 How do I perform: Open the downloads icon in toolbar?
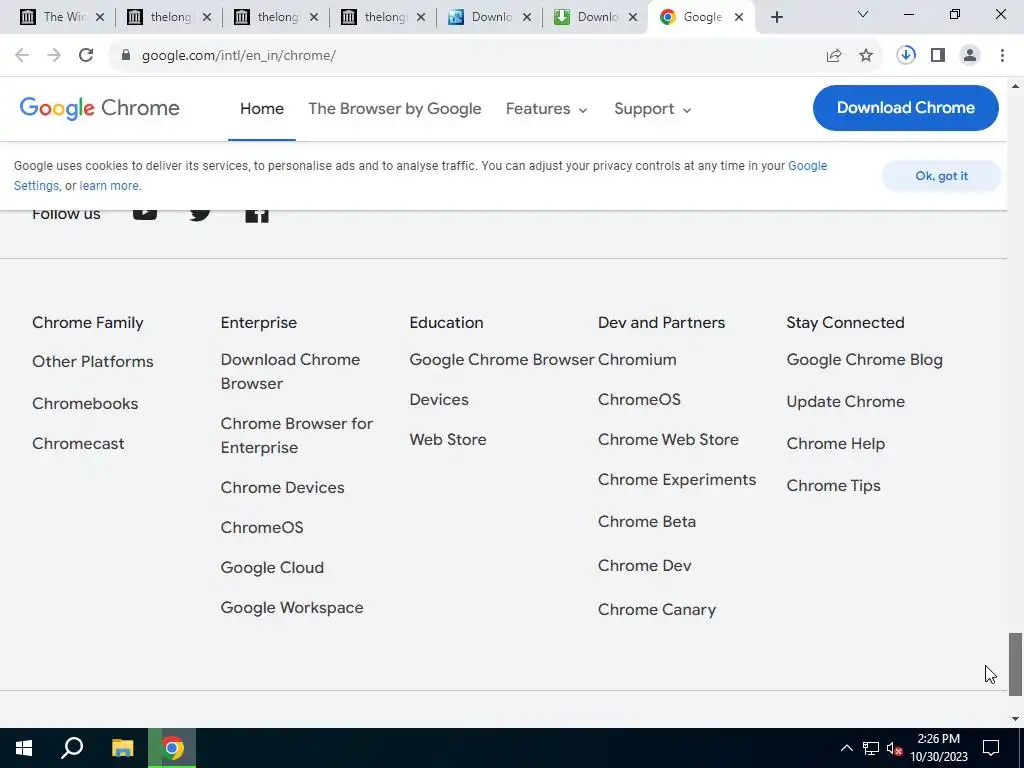[906, 56]
